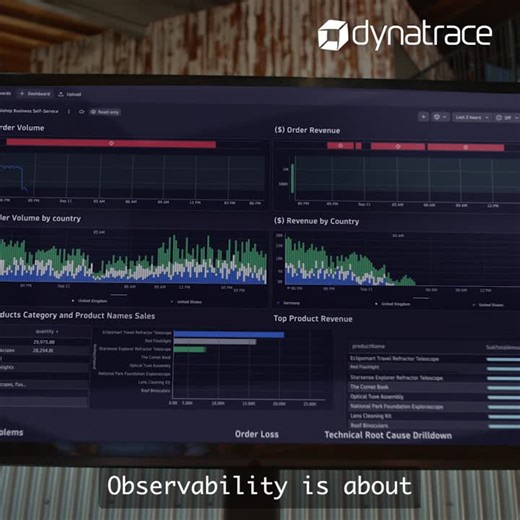Open the auto-refresh Off dropdown
520x520 pixels.
(x=507, y=118)
